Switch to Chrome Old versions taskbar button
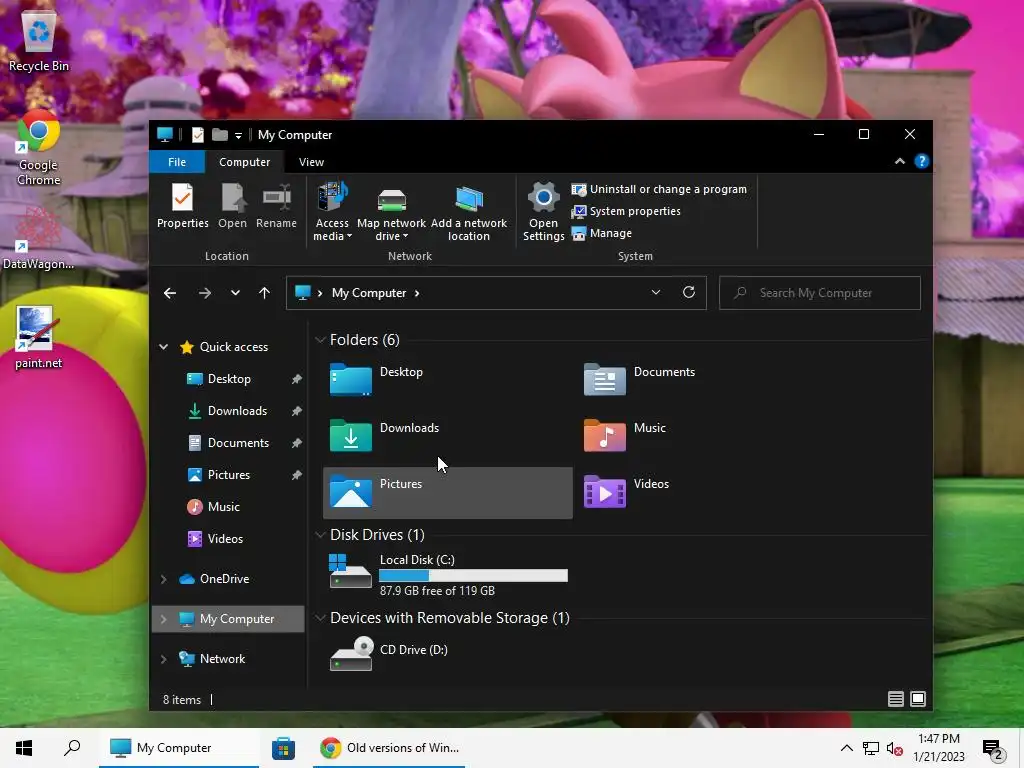The width and height of the screenshot is (1024, 768). (389, 748)
